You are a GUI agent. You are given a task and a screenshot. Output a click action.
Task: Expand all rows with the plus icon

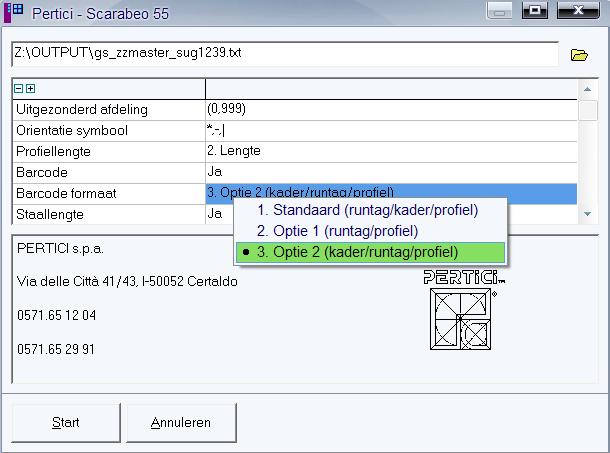pos(31,89)
